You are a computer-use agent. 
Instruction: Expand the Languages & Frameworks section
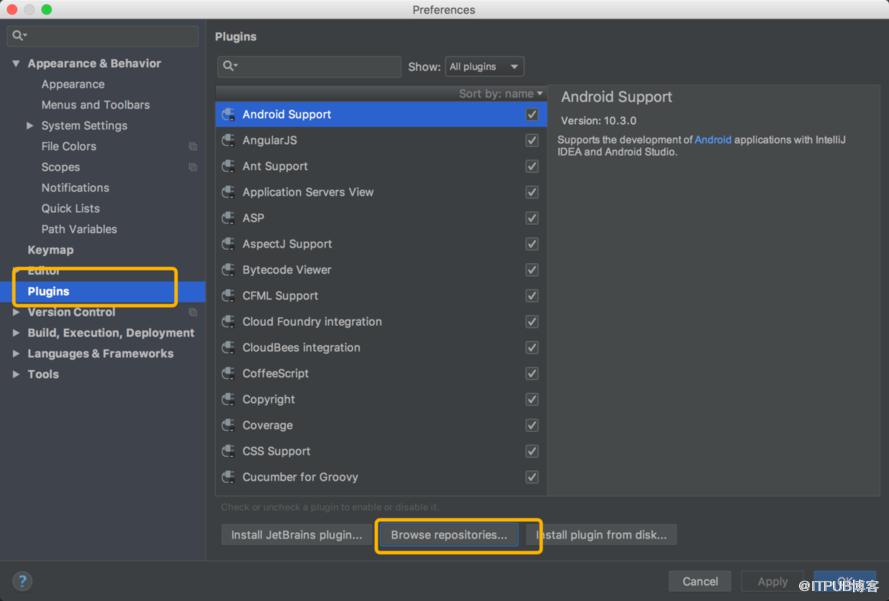16,354
